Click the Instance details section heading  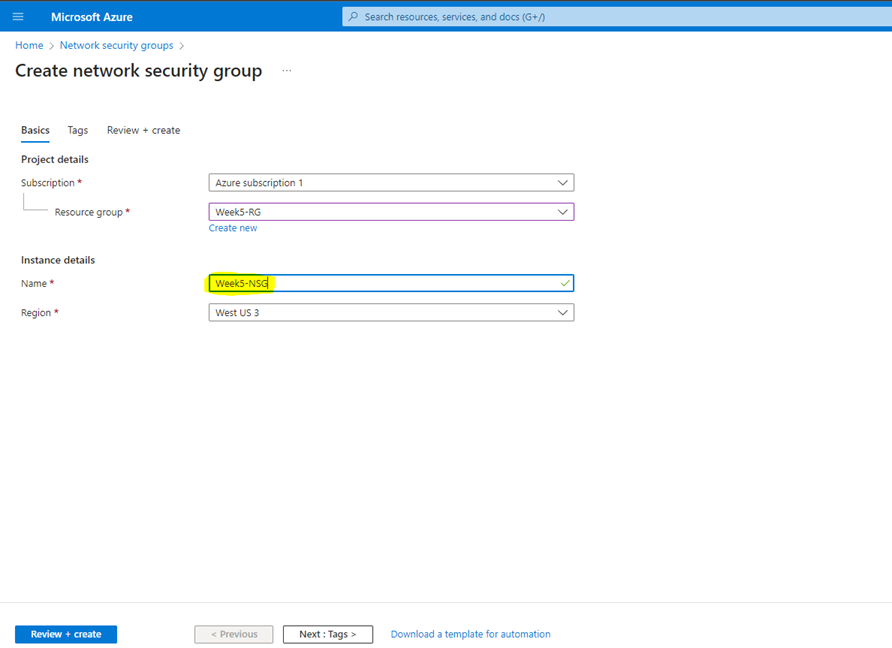[58, 260]
